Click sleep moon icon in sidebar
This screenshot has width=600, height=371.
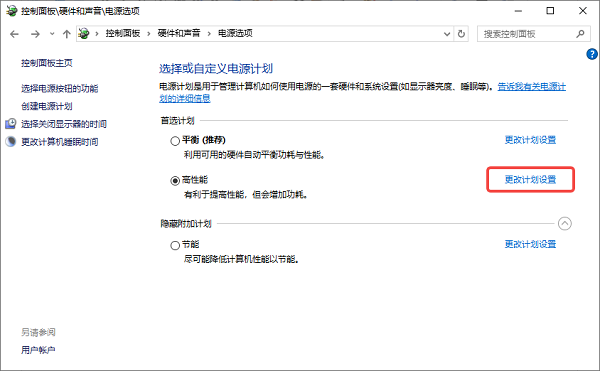pyautogui.click(x=11, y=142)
